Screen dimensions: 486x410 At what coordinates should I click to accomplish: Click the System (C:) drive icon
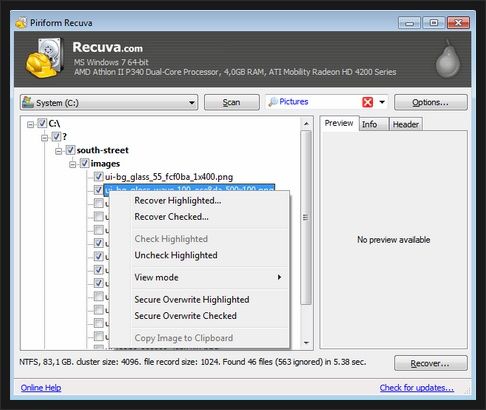tap(28, 102)
